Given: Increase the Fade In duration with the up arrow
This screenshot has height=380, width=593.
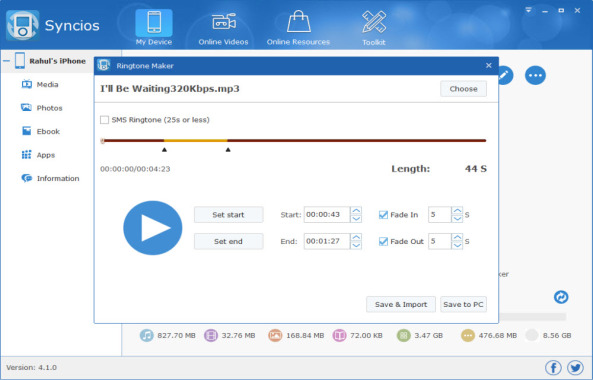Looking at the screenshot, I should click(457, 211).
